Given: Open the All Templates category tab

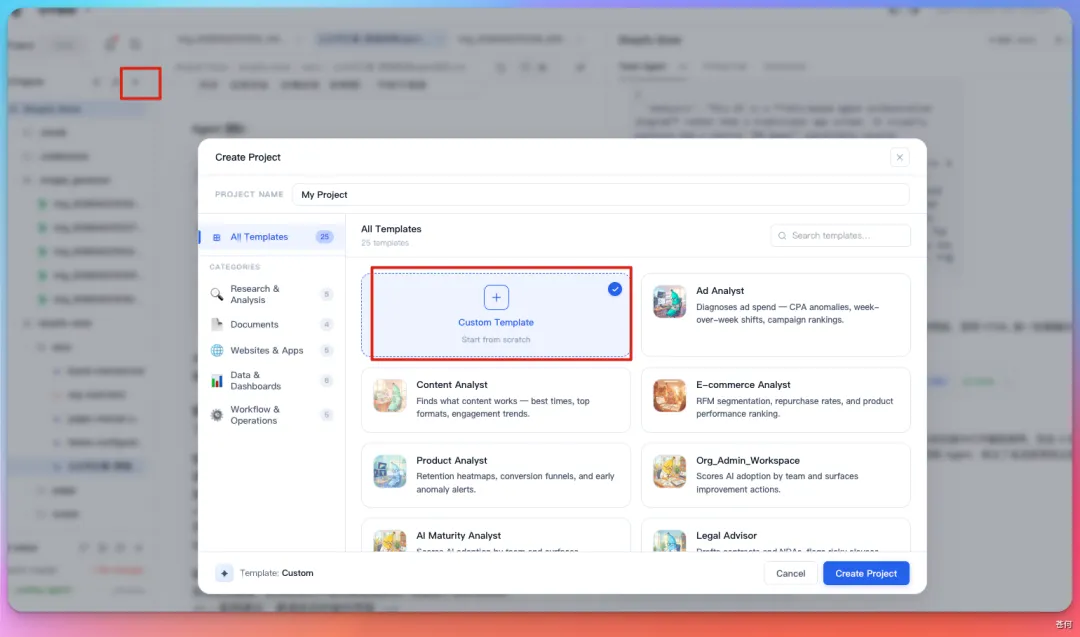Looking at the screenshot, I should [259, 237].
